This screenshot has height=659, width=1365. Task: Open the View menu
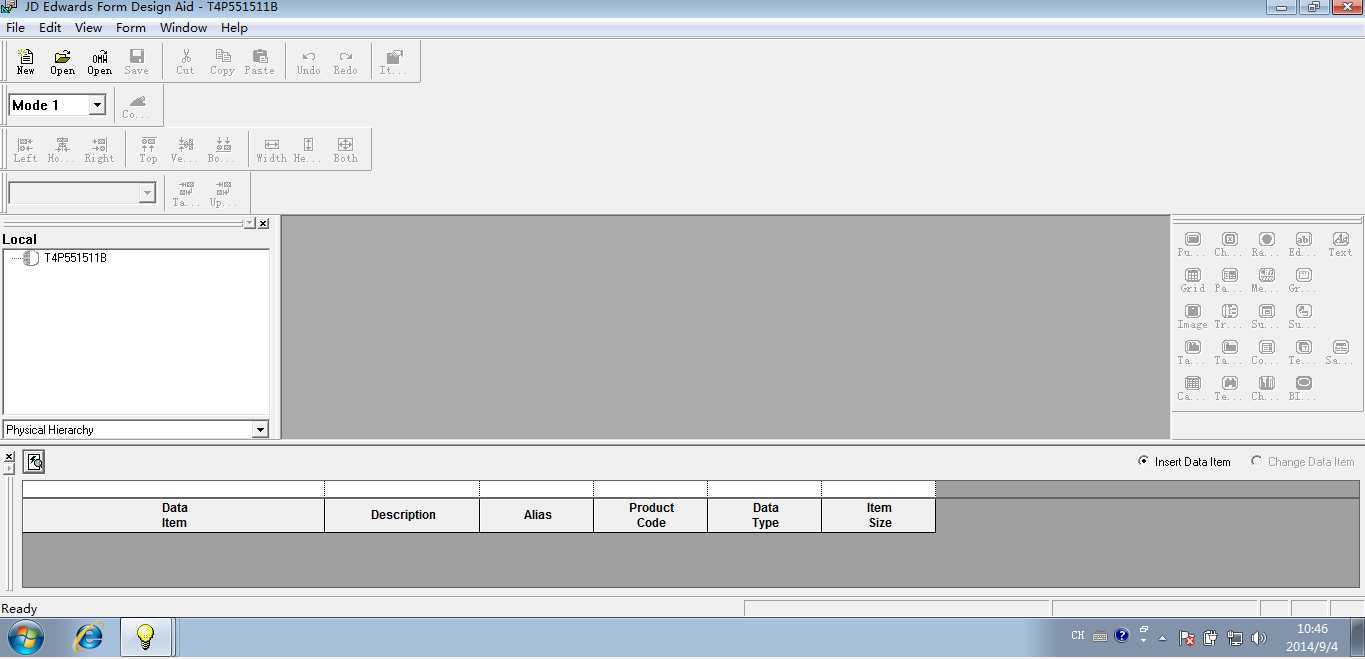point(88,28)
